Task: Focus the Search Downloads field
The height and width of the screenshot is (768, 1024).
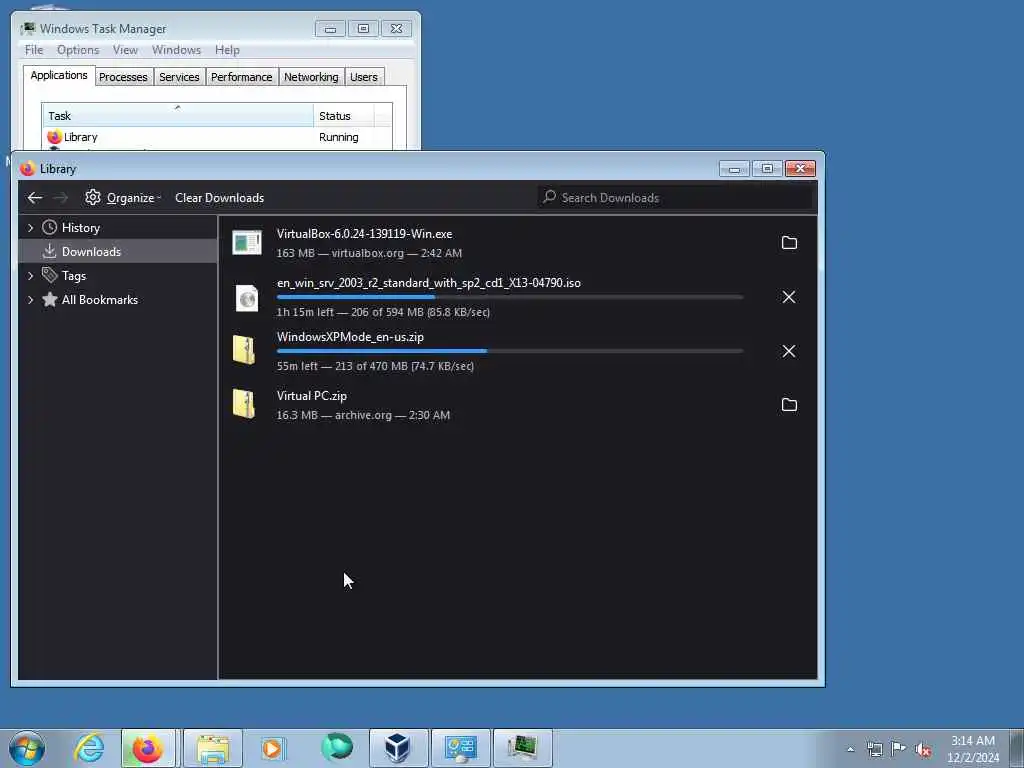Action: tap(675, 197)
